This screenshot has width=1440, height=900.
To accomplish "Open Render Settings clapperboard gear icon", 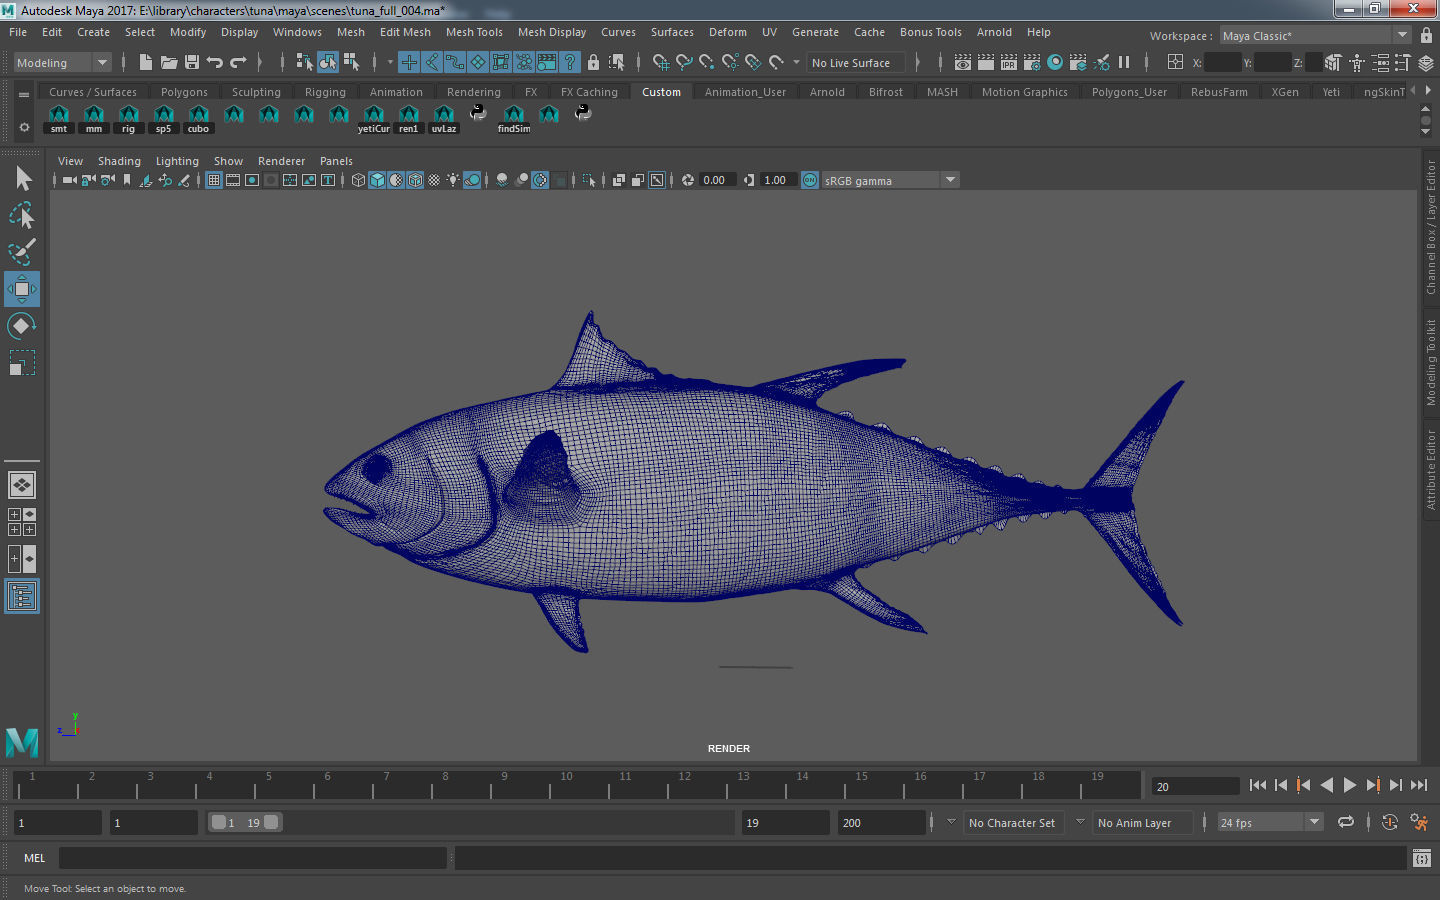I will 1031,62.
